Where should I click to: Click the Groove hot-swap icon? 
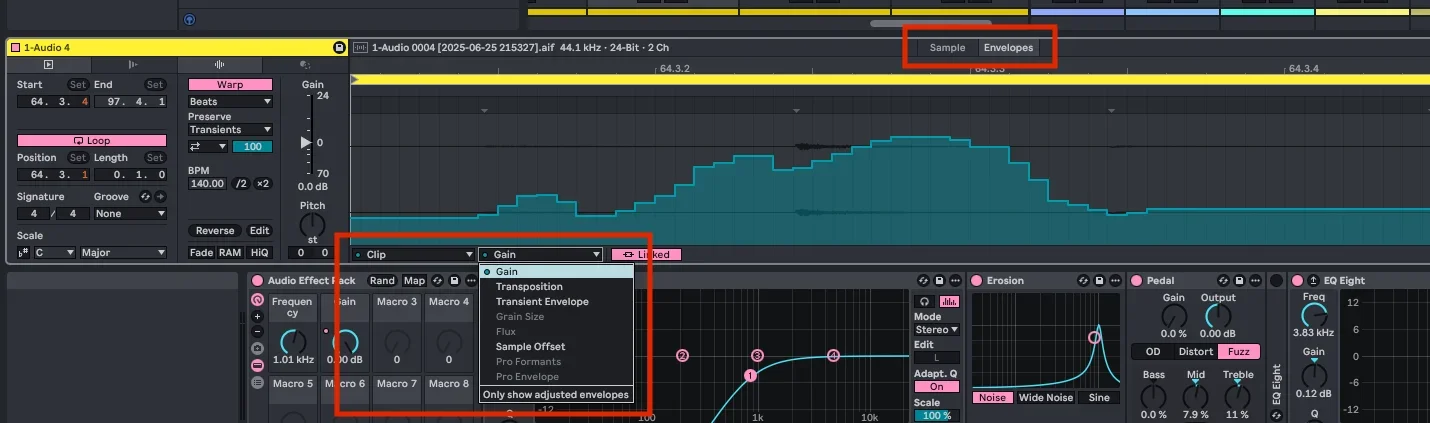point(145,197)
